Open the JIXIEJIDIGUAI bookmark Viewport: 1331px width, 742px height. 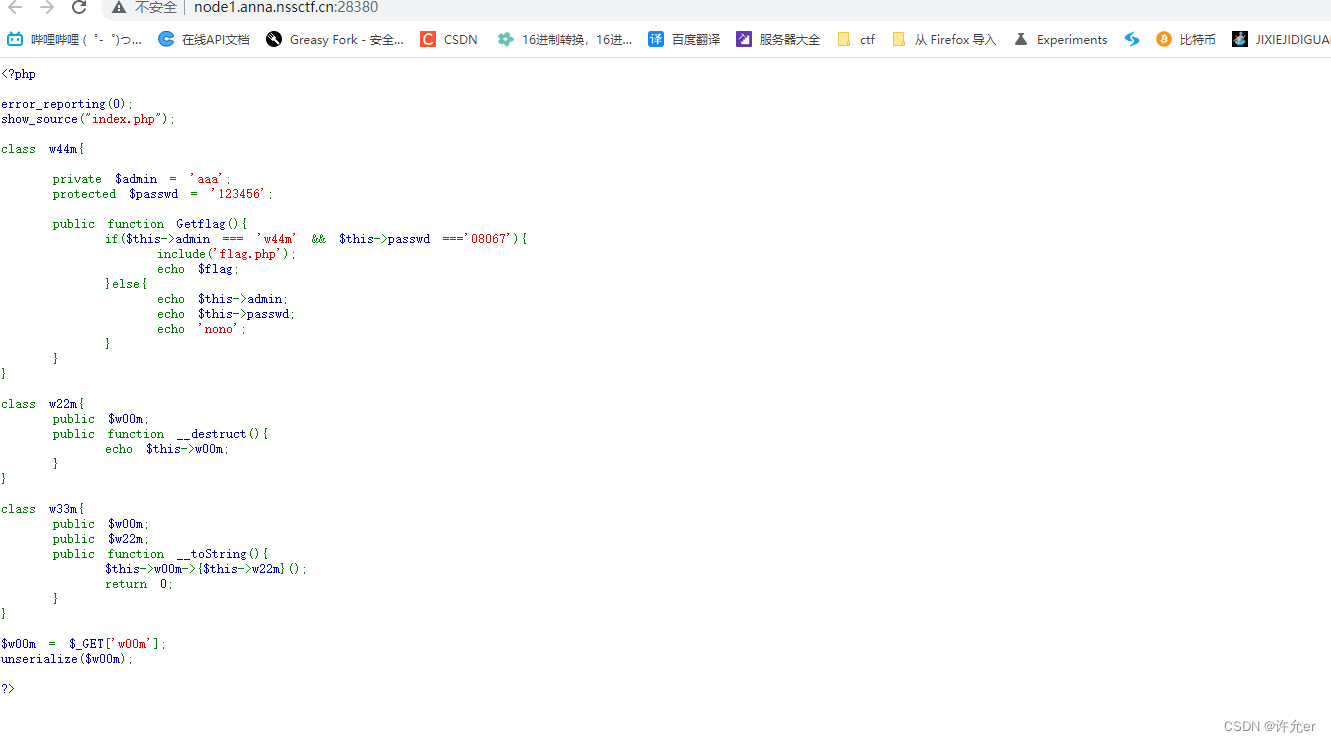[1282, 40]
